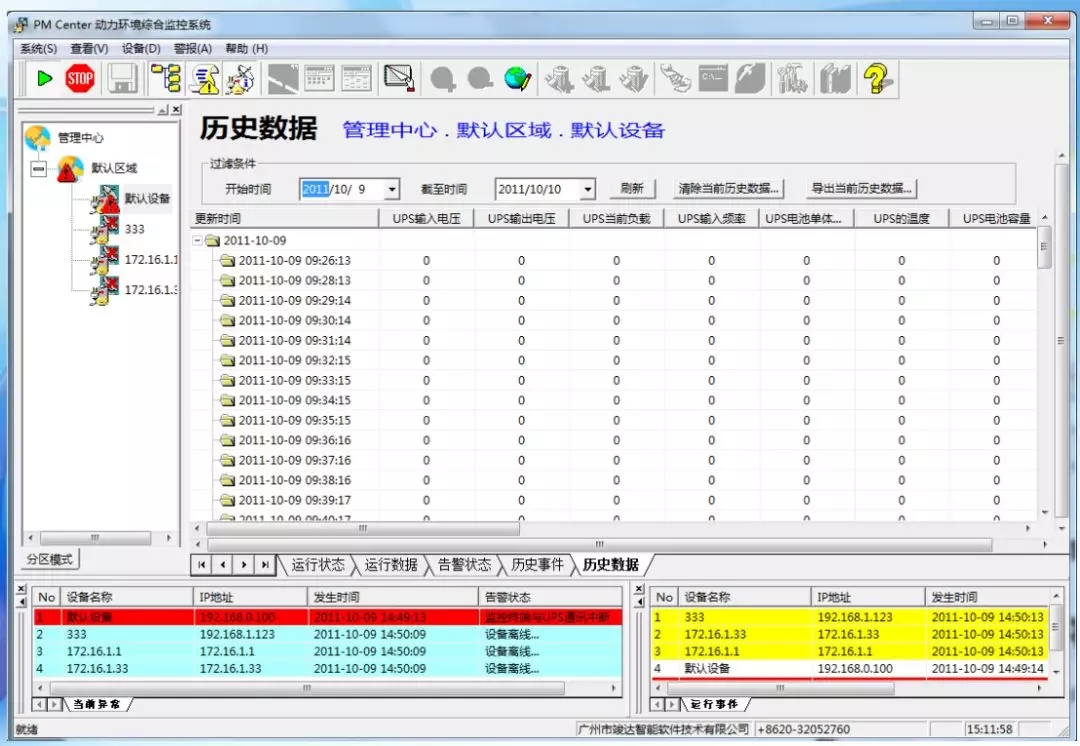This screenshot has width=1080, height=746.
Task: Open the 开始时间 date dropdown
Action: coord(390,188)
